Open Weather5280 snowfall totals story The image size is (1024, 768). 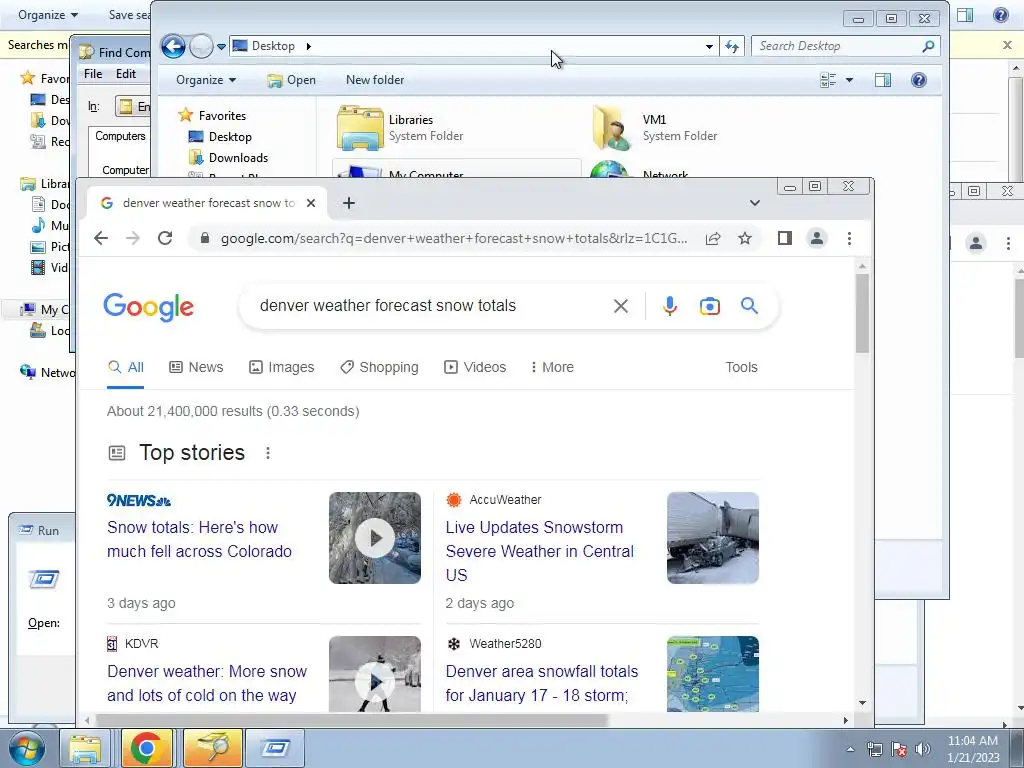[x=542, y=683]
